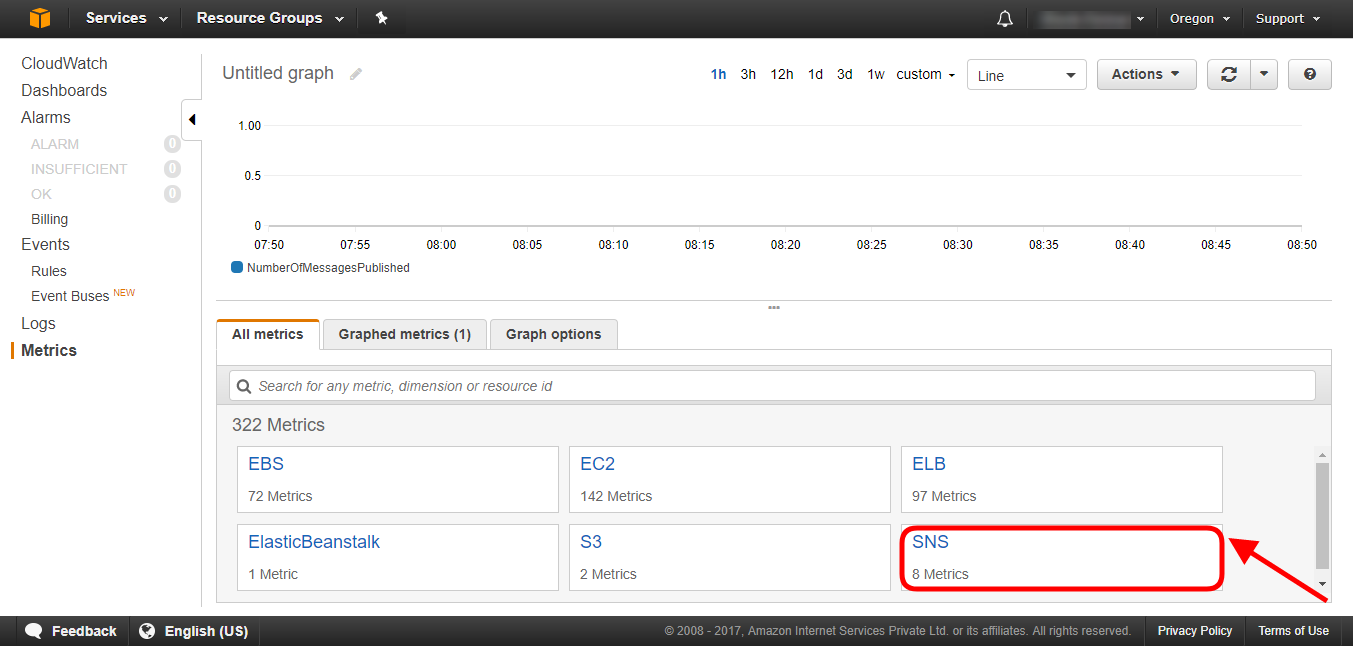Select the 1w time range

876,74
